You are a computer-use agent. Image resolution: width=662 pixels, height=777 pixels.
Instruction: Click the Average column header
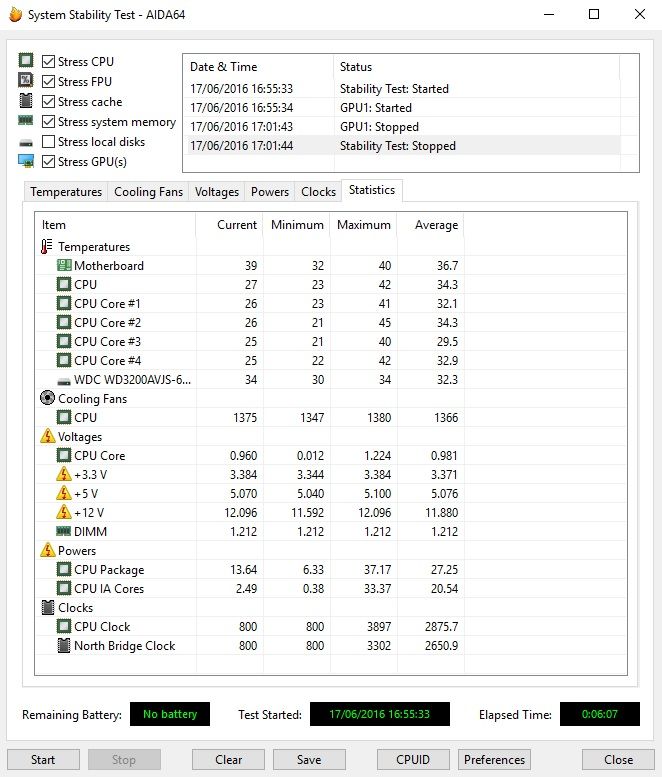click(x=436, y=225)
